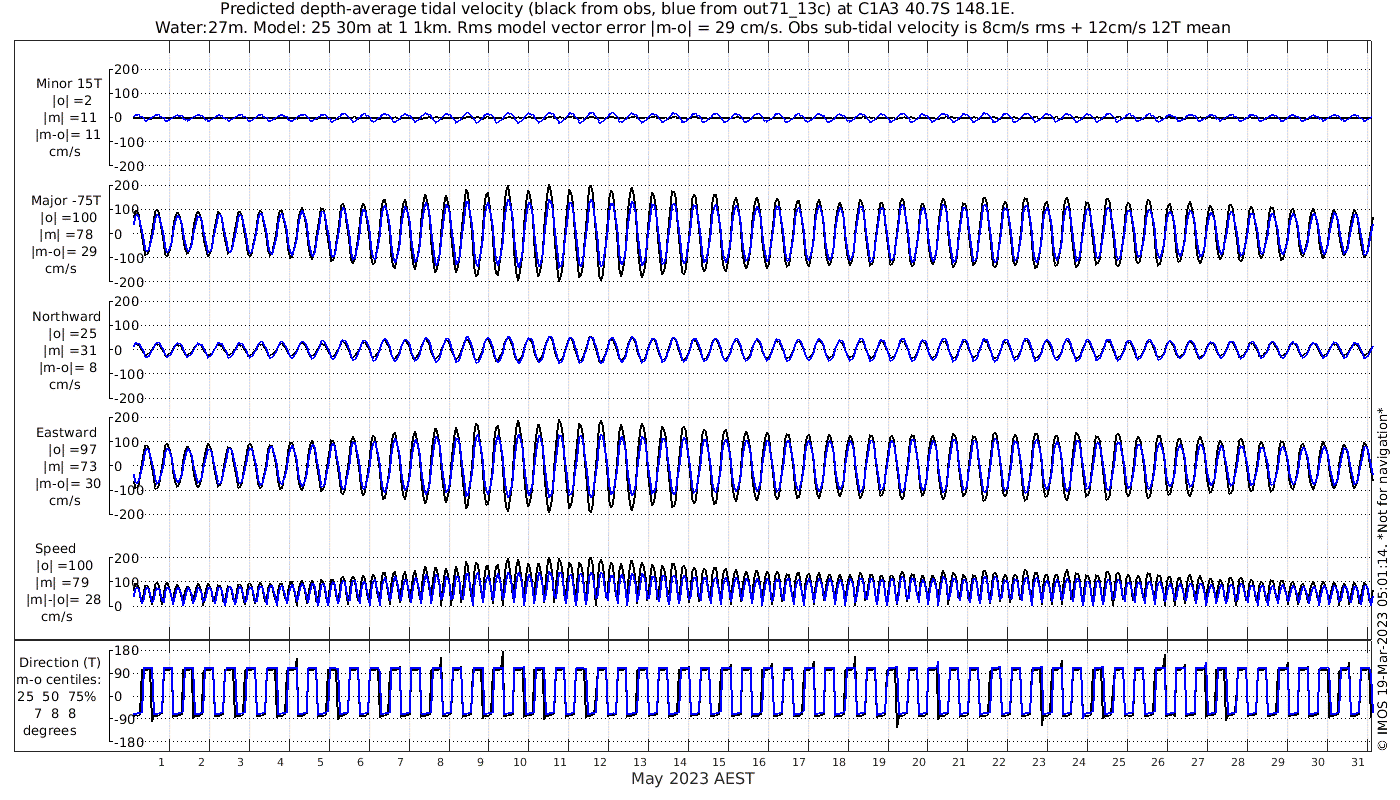The width and height of the screenshot is (1400, 800).
Task: Select "|o| =97" in the Eastward panel
Action: (72, 450)
